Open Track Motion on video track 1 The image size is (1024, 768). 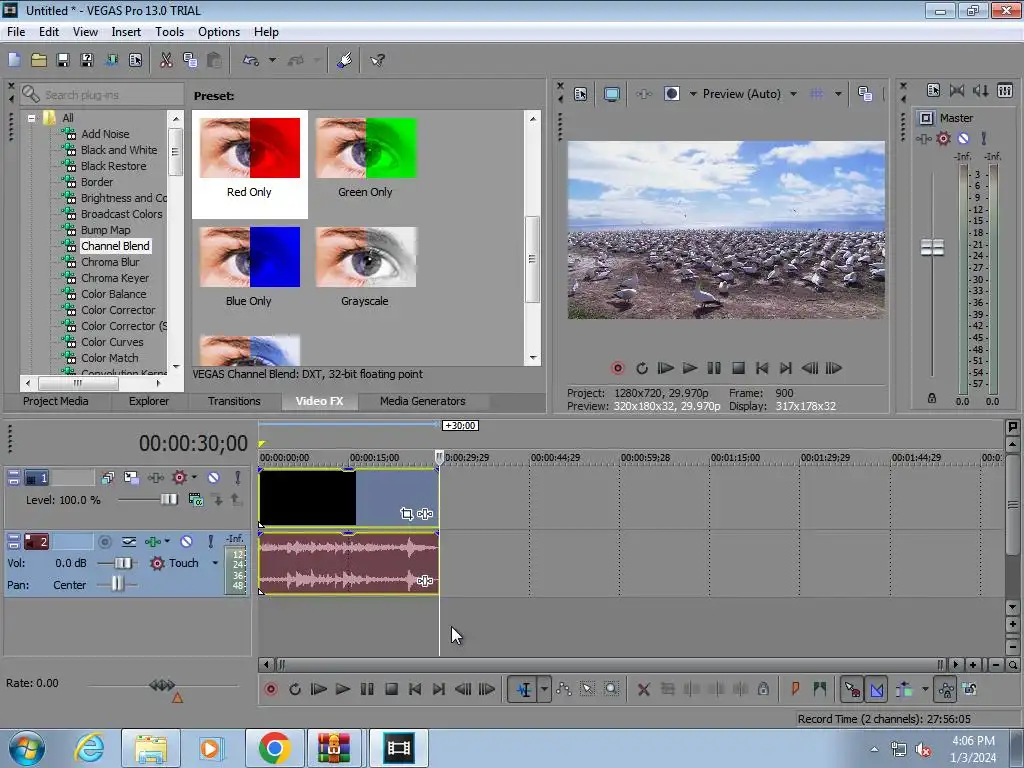(x=131, y=478)
